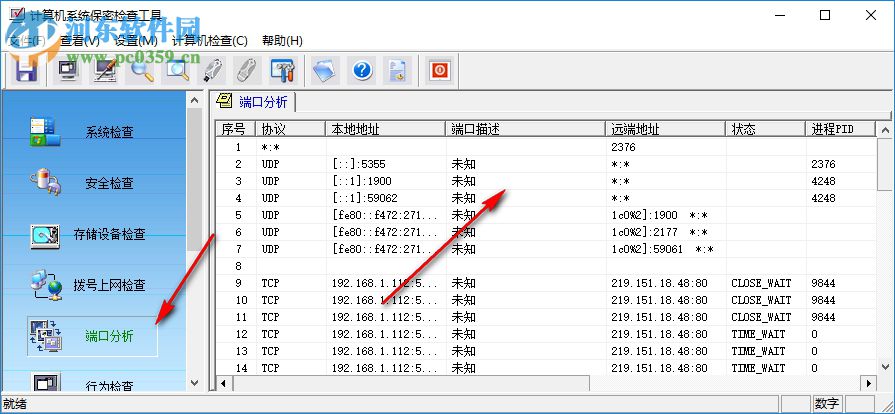Screen dimensions: 895x414
Task: Click the save floppy disk toolbar icon
Action: click(x=25, y=71)
